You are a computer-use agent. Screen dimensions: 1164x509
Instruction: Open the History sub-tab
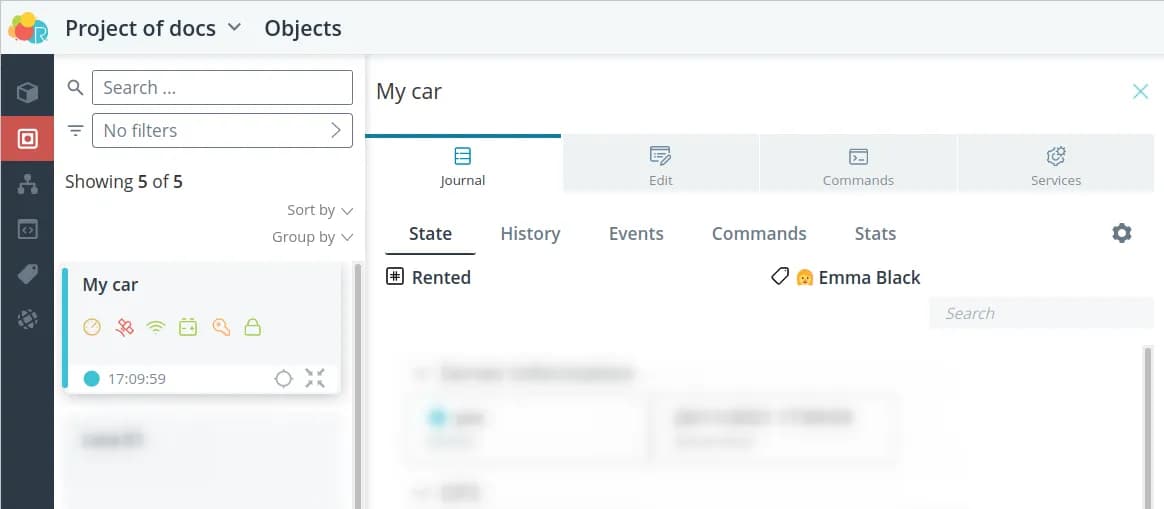[x=530, y=234]
